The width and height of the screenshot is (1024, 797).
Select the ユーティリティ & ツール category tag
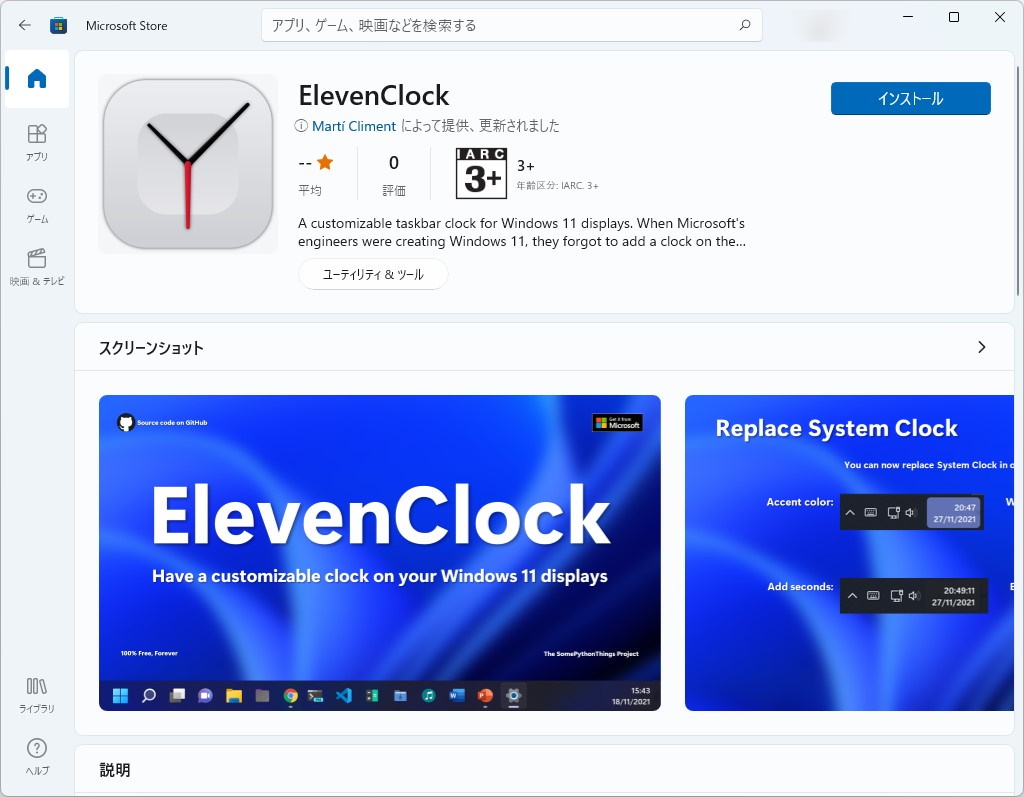click(373, 273)
